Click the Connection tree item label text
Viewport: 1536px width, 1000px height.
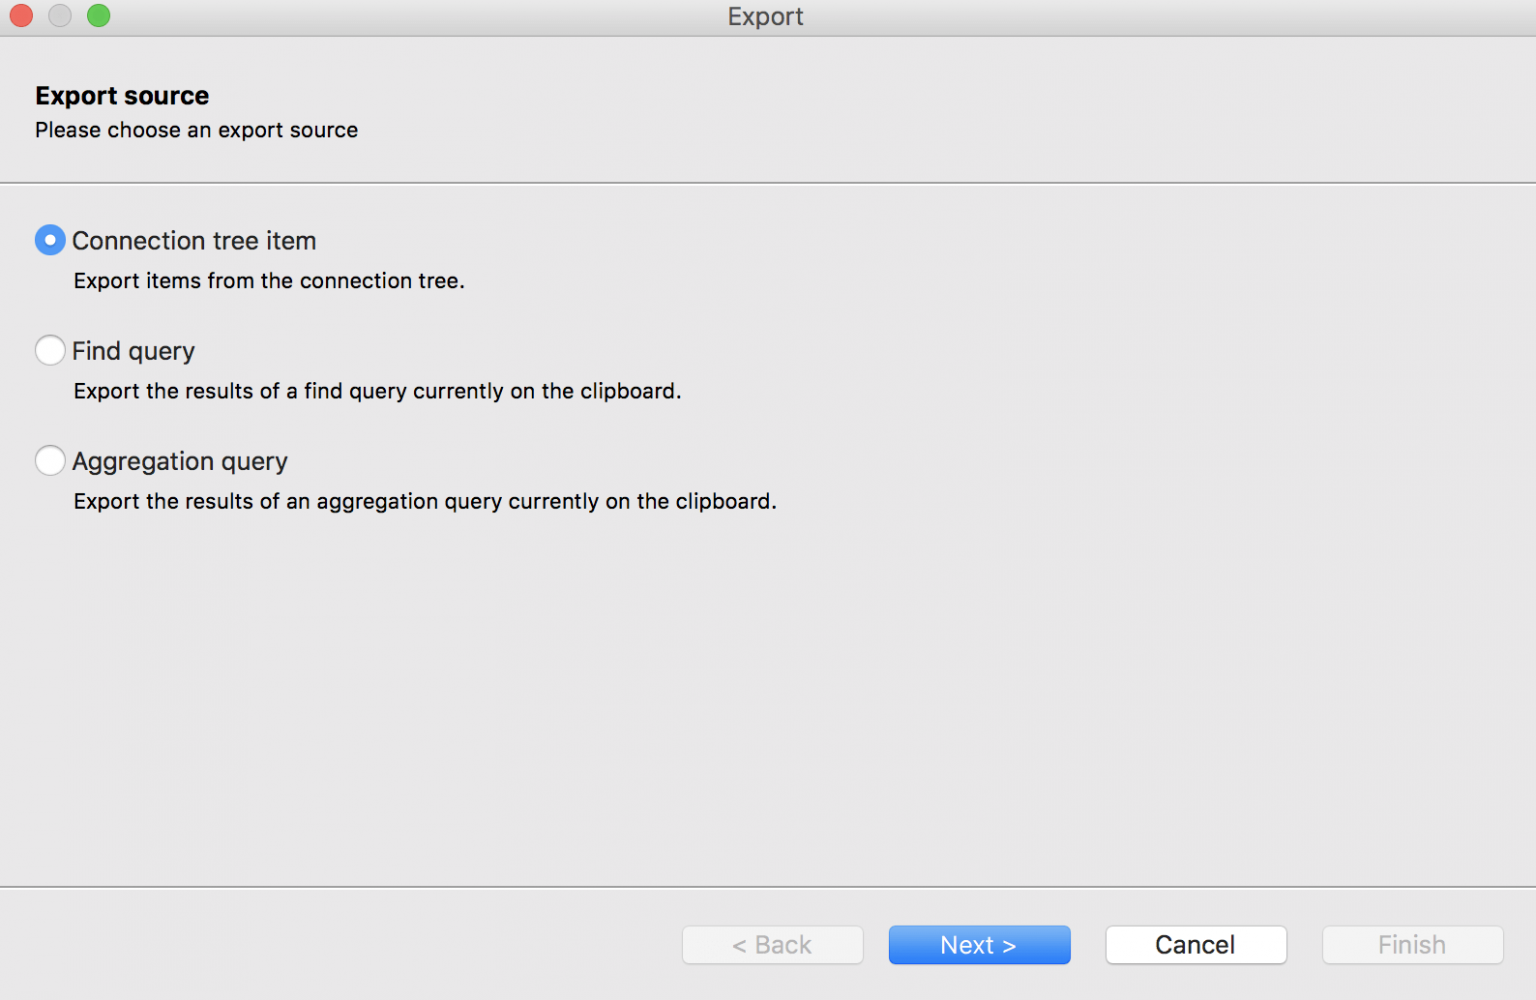coord(194,240)
